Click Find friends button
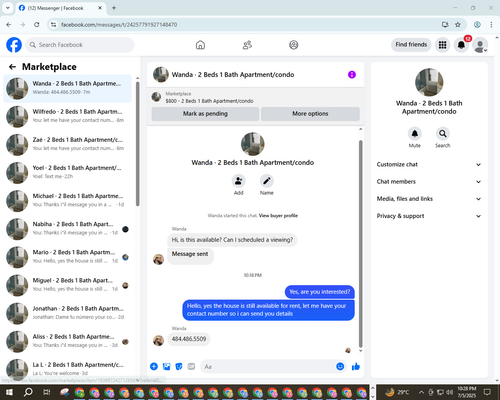500x400 pixels. coord(411,45)
